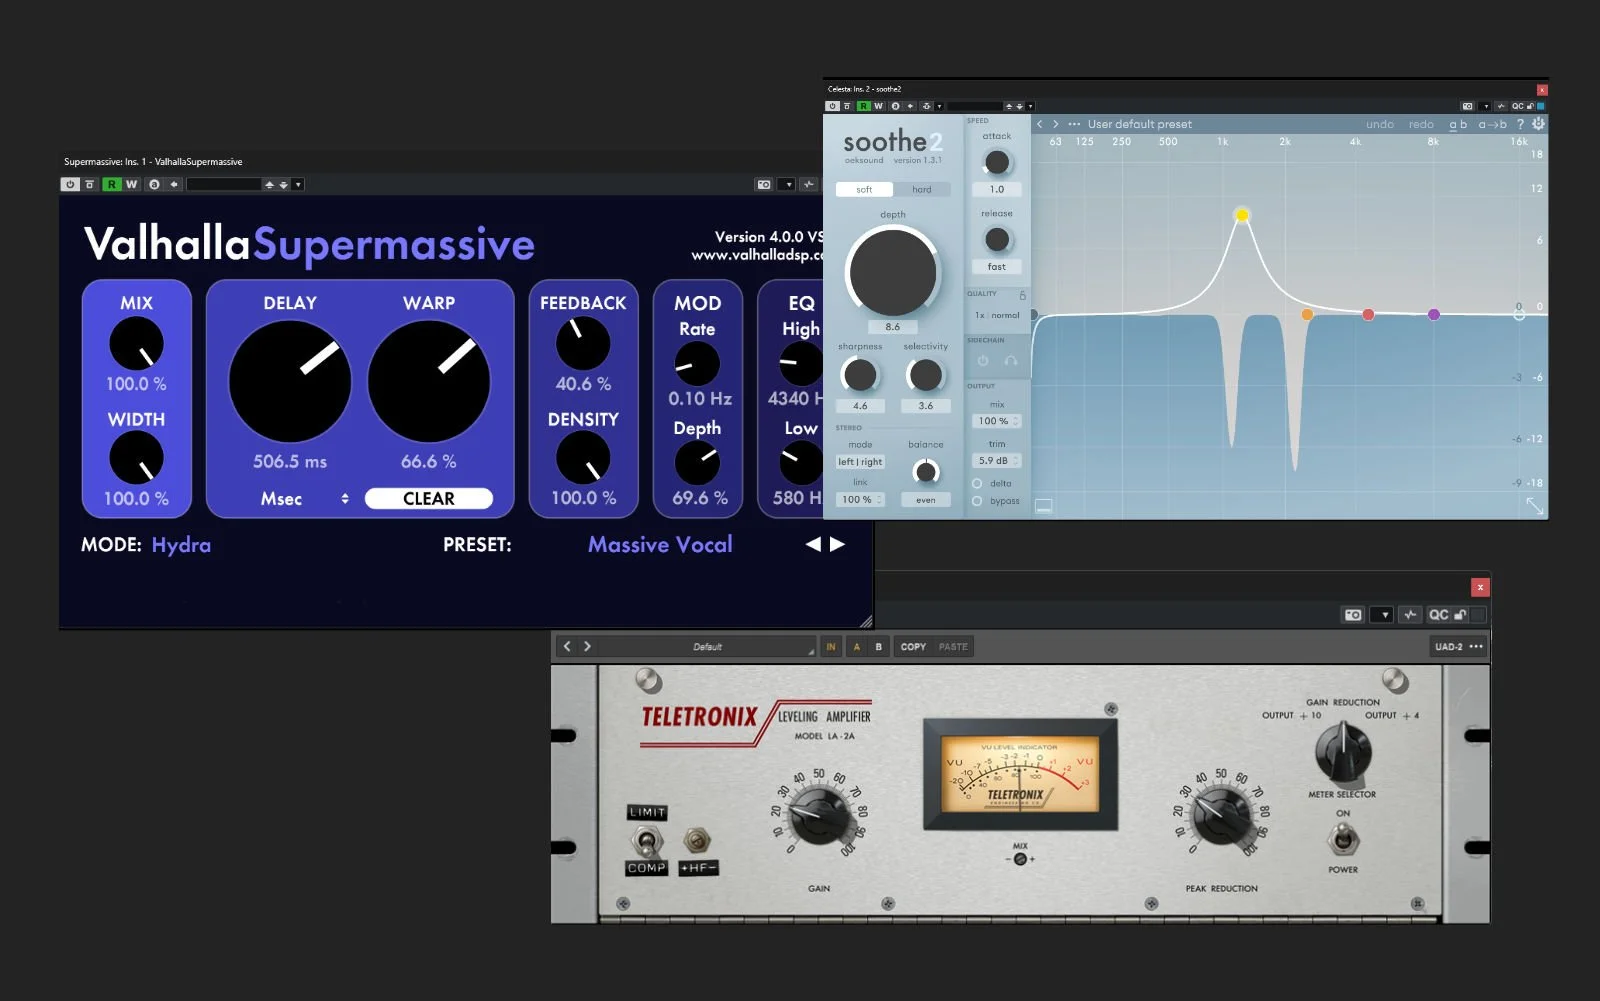
Task: Click the soothe2 mix 100 % stepper
Action: pyautogui.click(x=997, y=421)
